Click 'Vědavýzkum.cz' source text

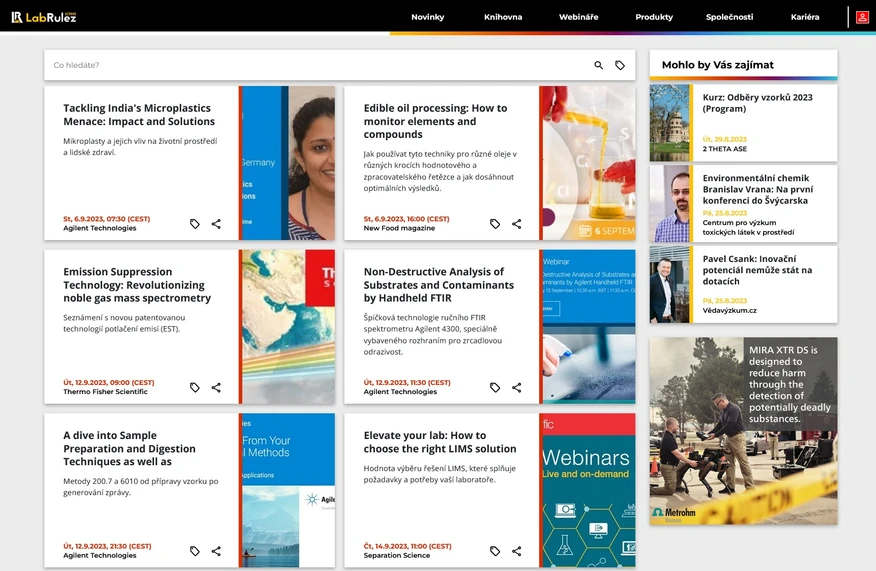pos(730,311)
